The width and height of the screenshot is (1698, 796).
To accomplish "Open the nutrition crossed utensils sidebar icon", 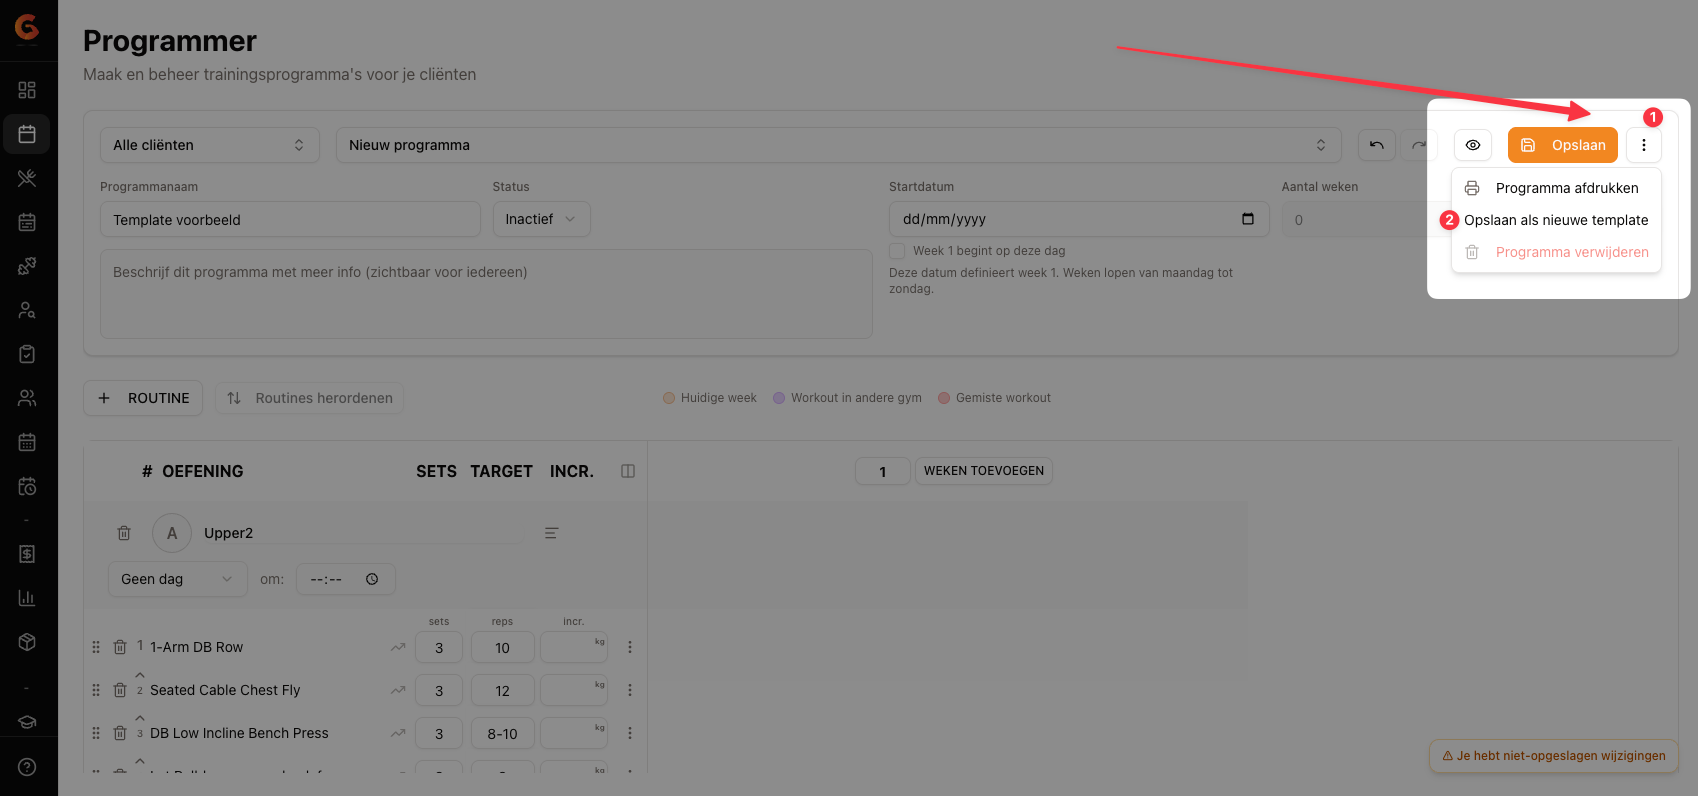I will point(27,178).
